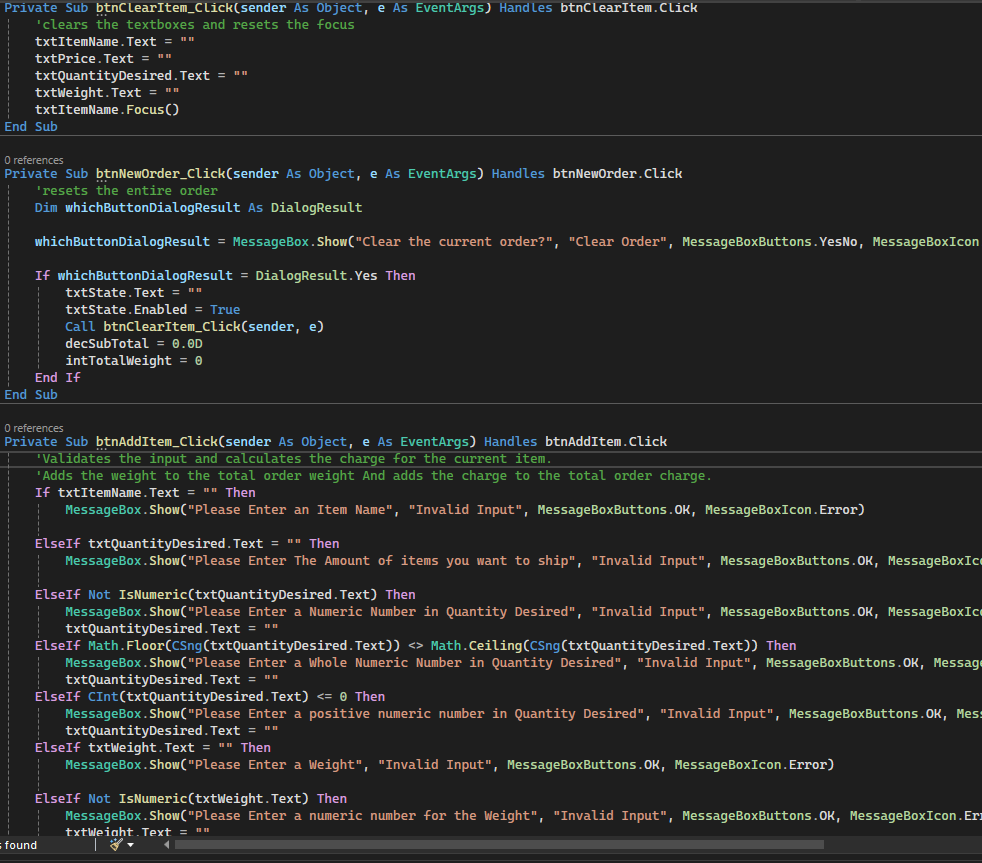Click 'Math.Ceiling' in the ElseIf condition

(477, 646)
